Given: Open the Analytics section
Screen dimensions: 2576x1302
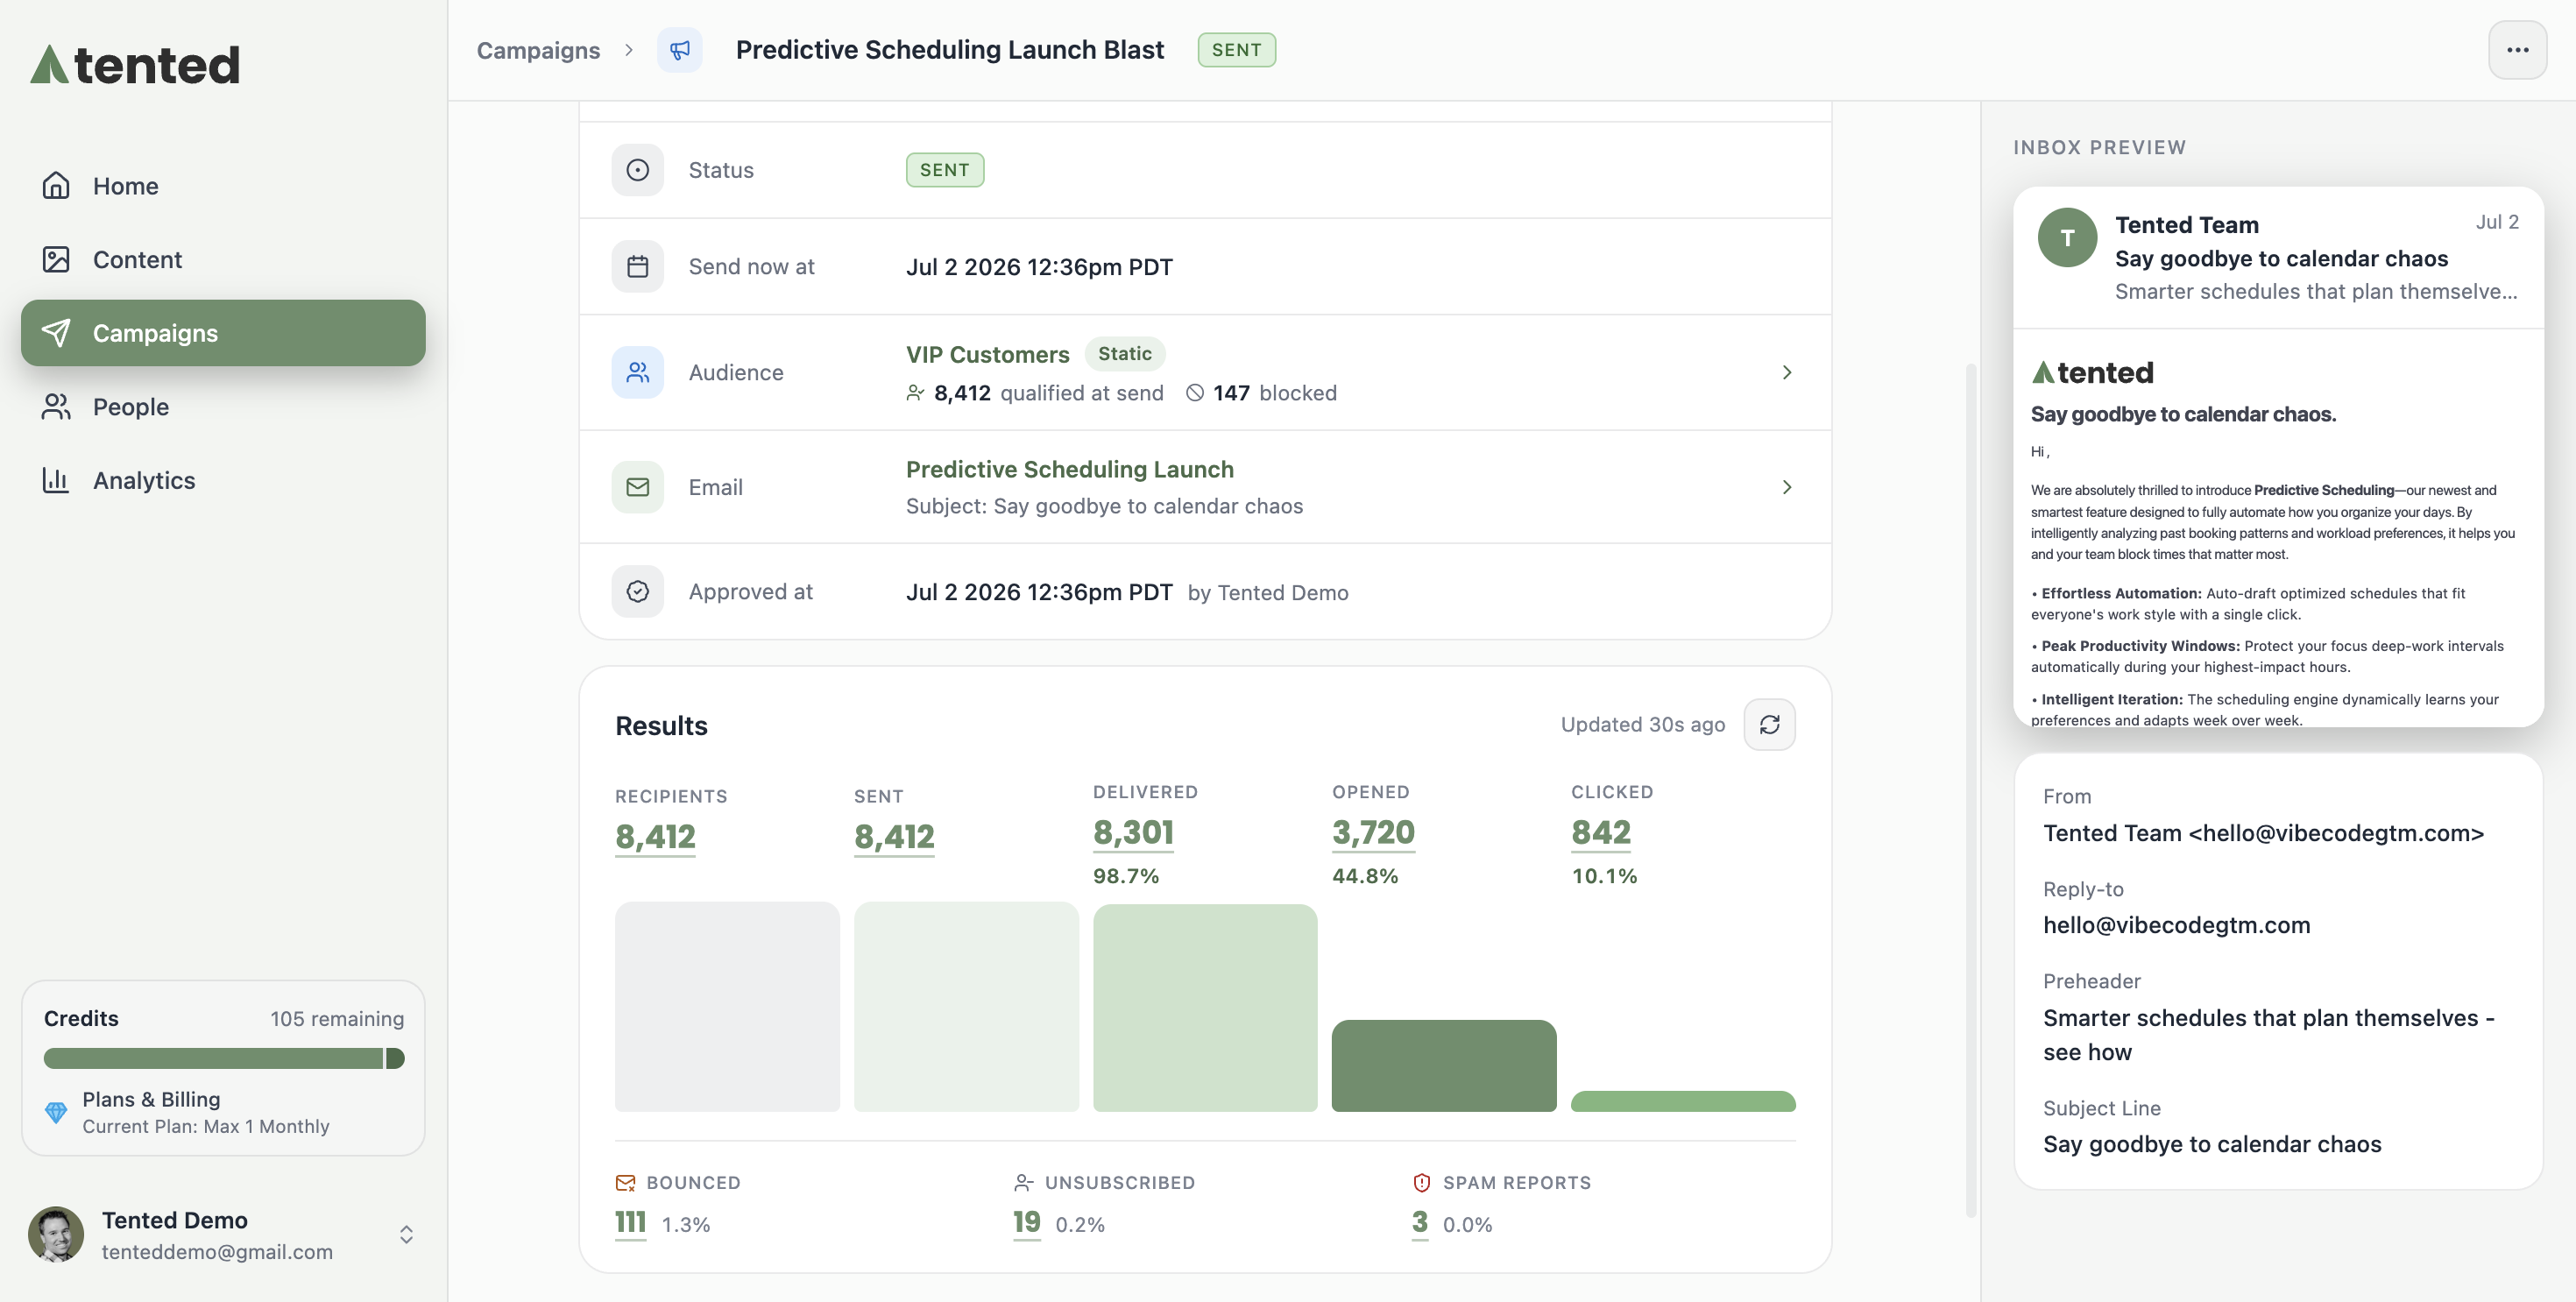Looking at the screenshot, I should point(223,481).
